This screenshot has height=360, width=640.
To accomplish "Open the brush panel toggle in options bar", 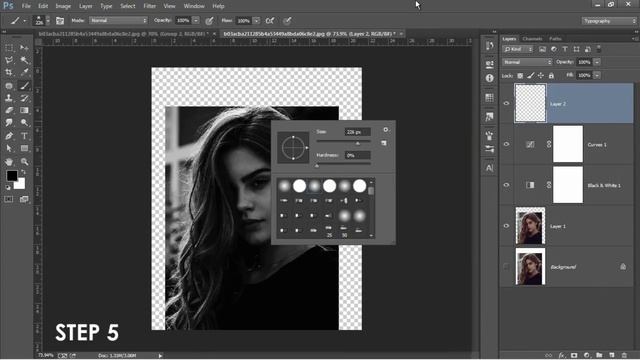I will tap(60, 20).
